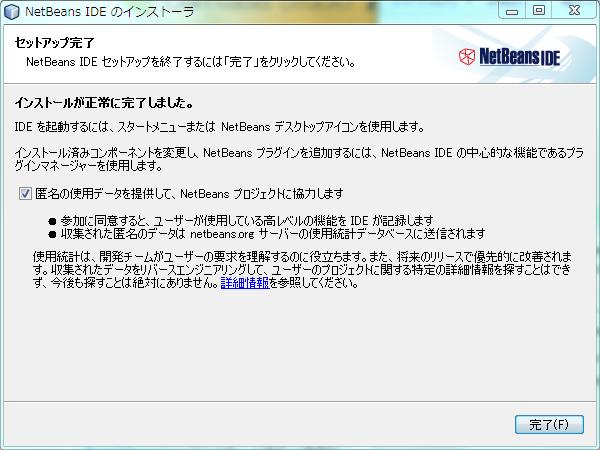
Task: Close the NetBeans installer window
Action: click(574, 10)
